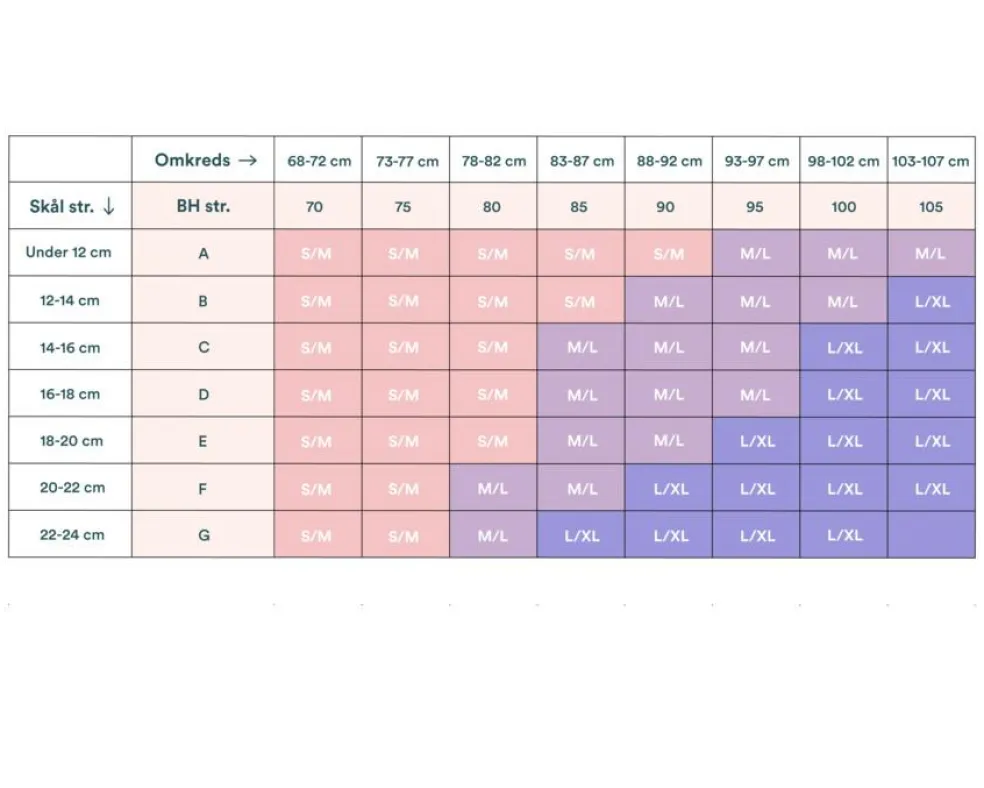Click BH size "85" in the size row
The width and height of the screenshot is (984, 788).
581,207
